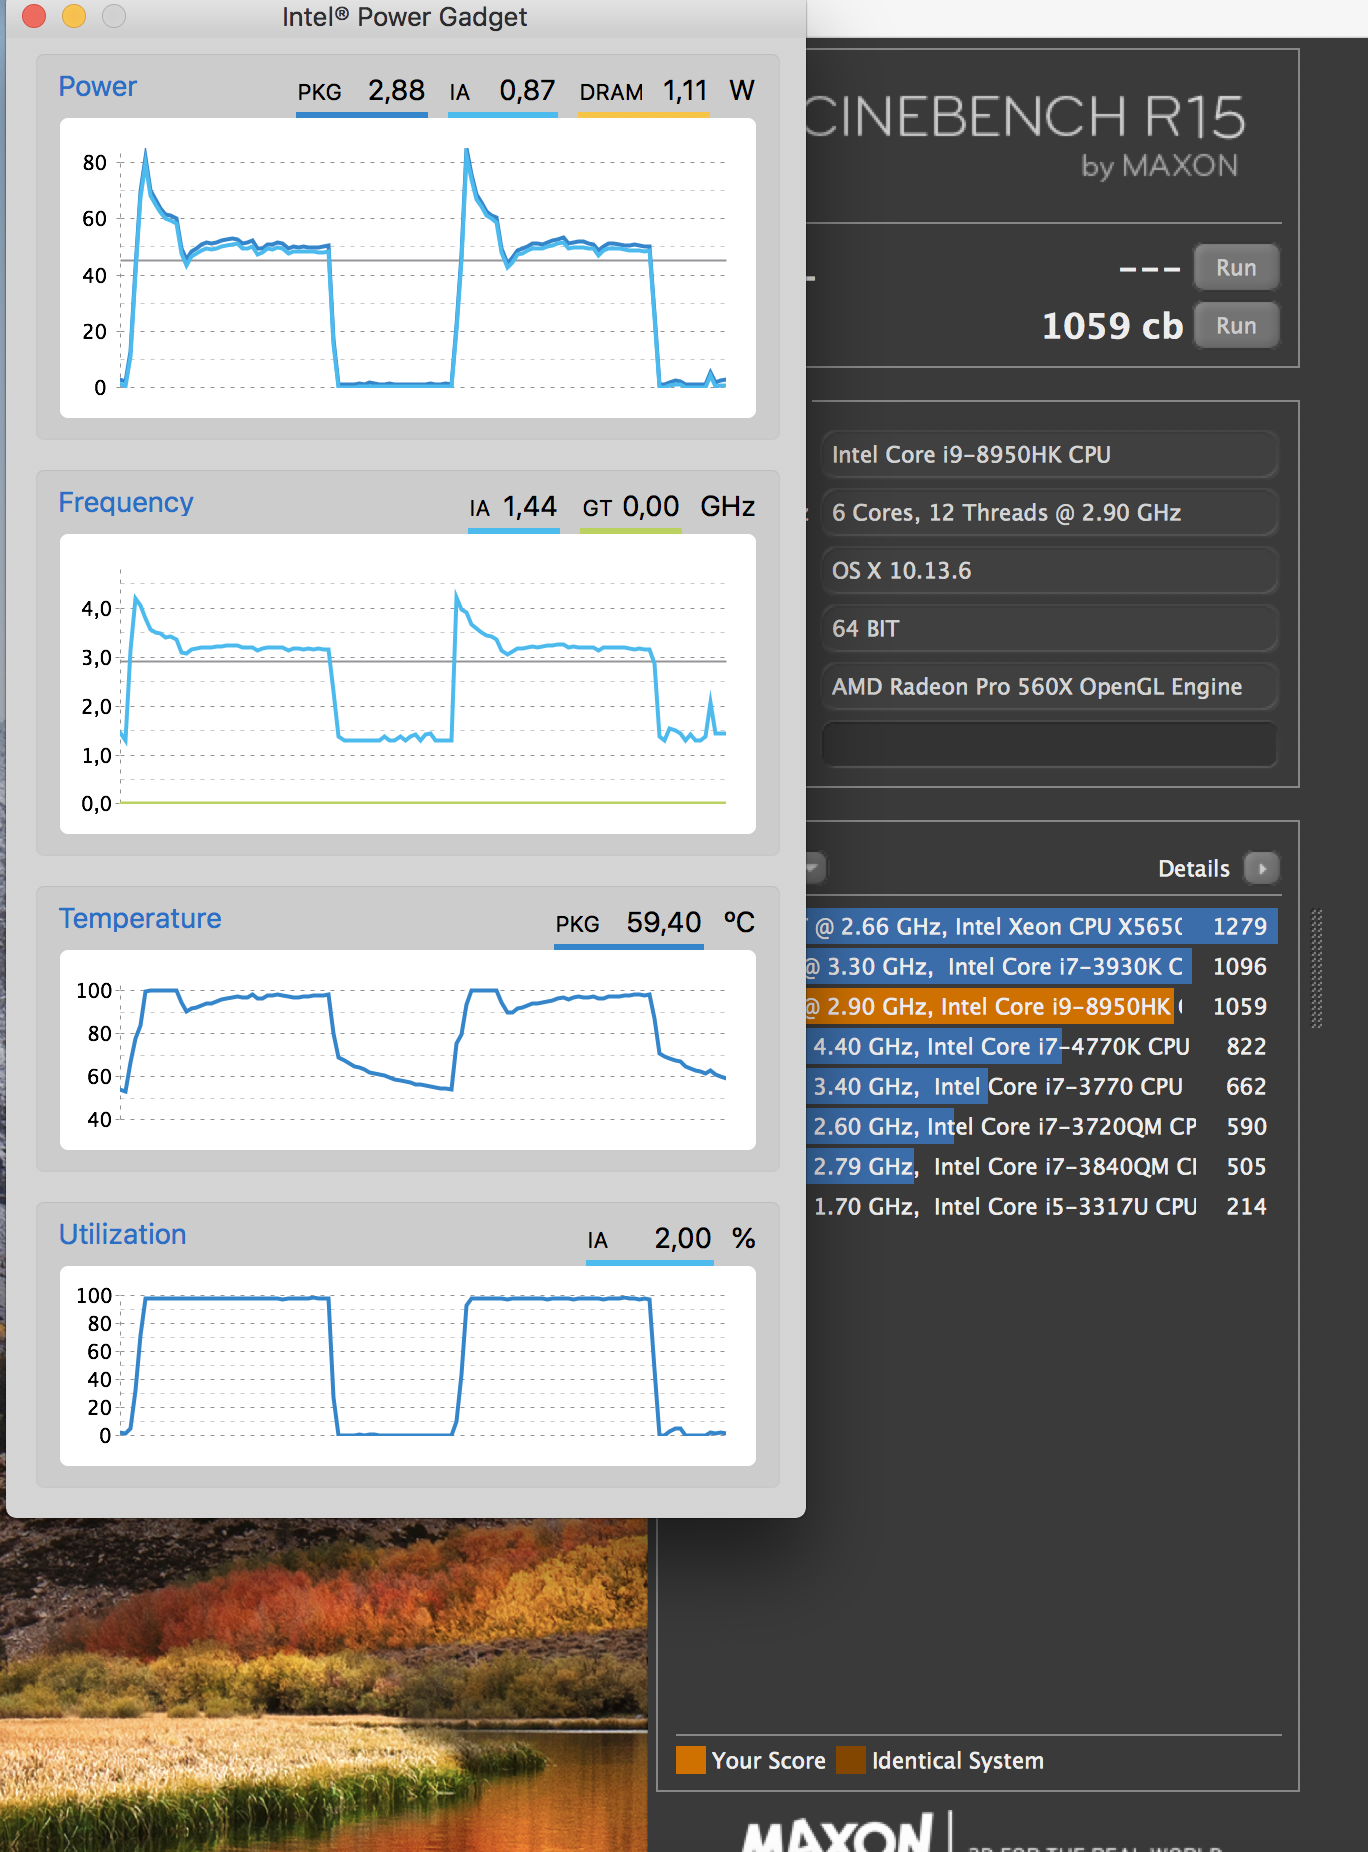
Task: Click the AMD Radeon Pro 560X OpenGL field
Action: [x=1049, y=686]
